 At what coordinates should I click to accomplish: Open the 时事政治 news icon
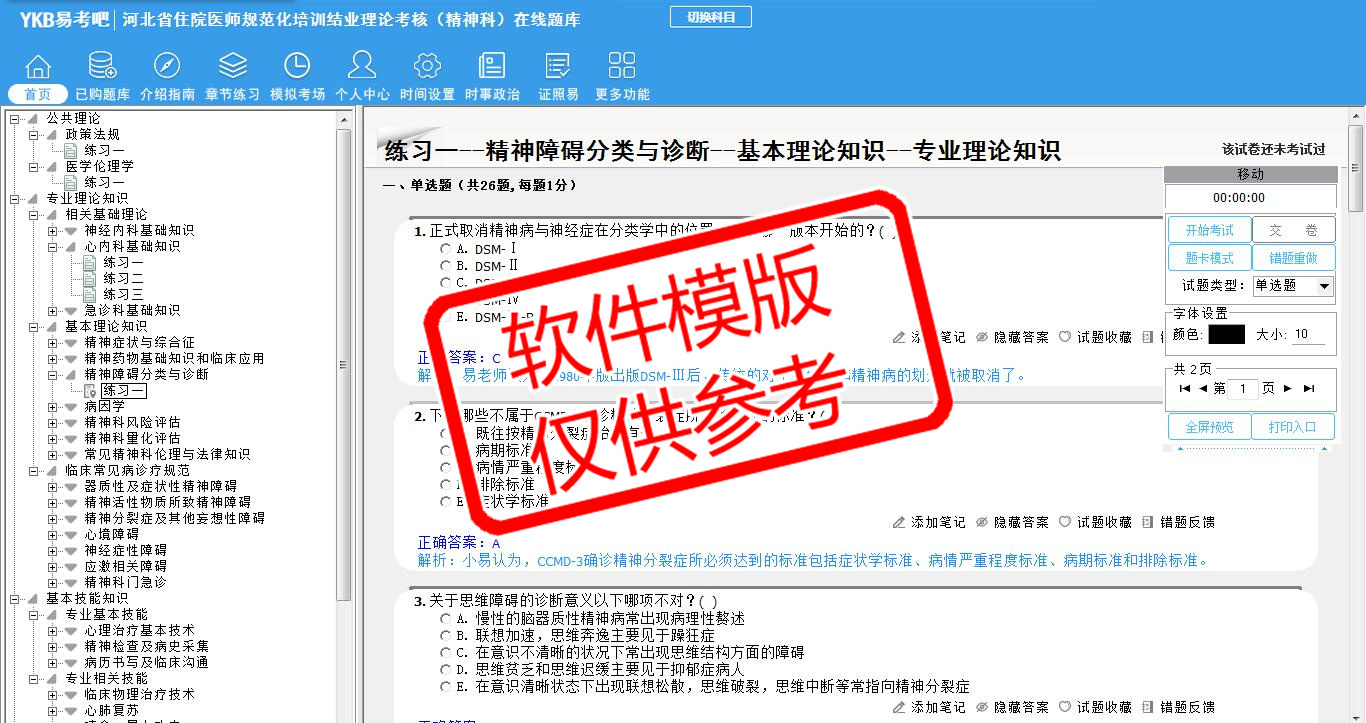[x=492, y=66]
